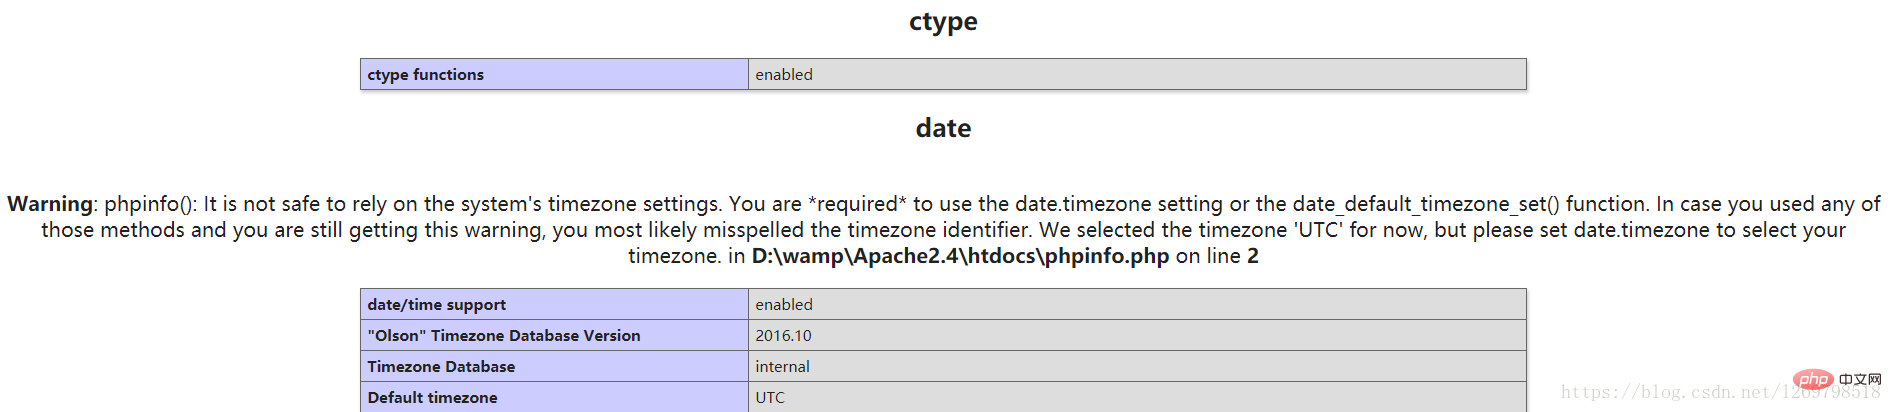Click the date/time support enabled value
Screen dimensions: 1892x412
point(1137,304)
